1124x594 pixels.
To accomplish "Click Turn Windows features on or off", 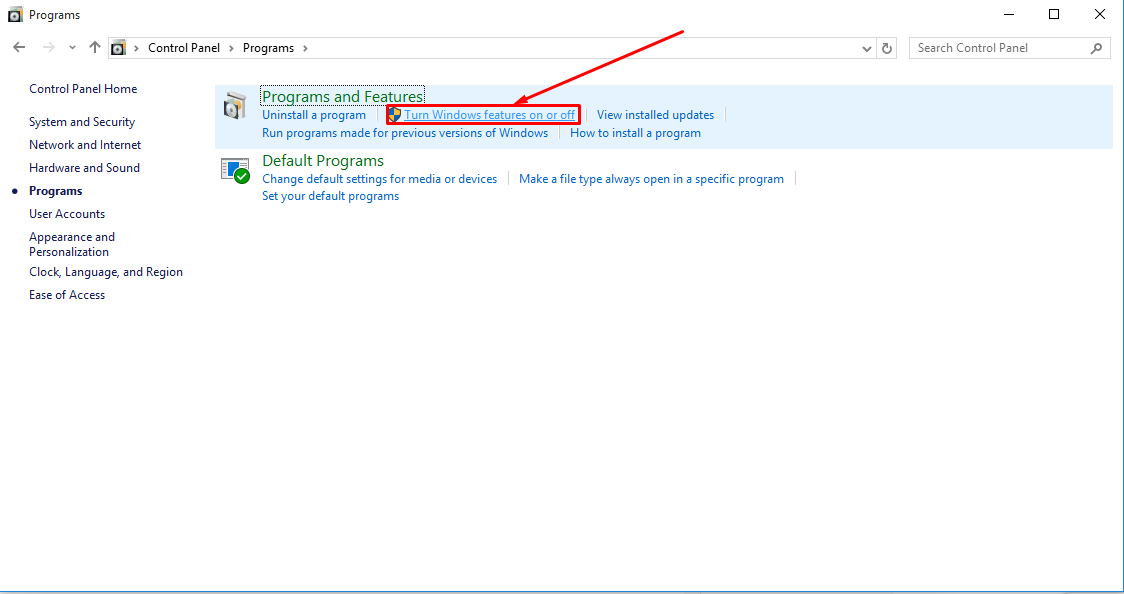I will (490, 115).
